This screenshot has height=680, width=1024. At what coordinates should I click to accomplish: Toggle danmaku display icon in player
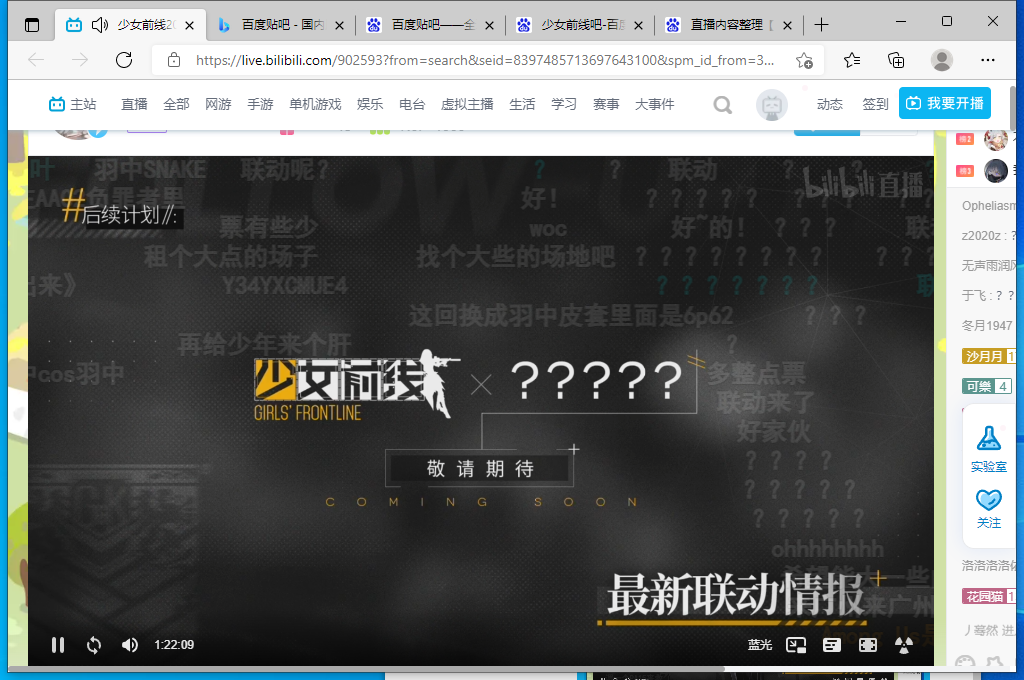pos(831,645)
